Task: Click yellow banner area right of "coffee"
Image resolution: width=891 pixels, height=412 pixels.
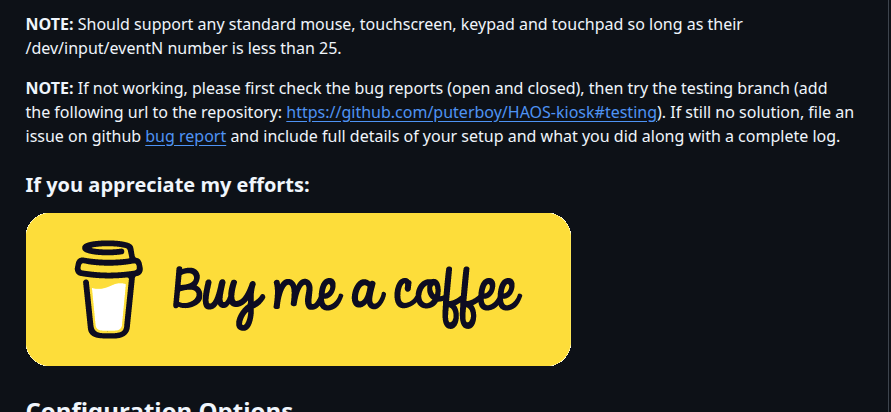Action: 546,290
